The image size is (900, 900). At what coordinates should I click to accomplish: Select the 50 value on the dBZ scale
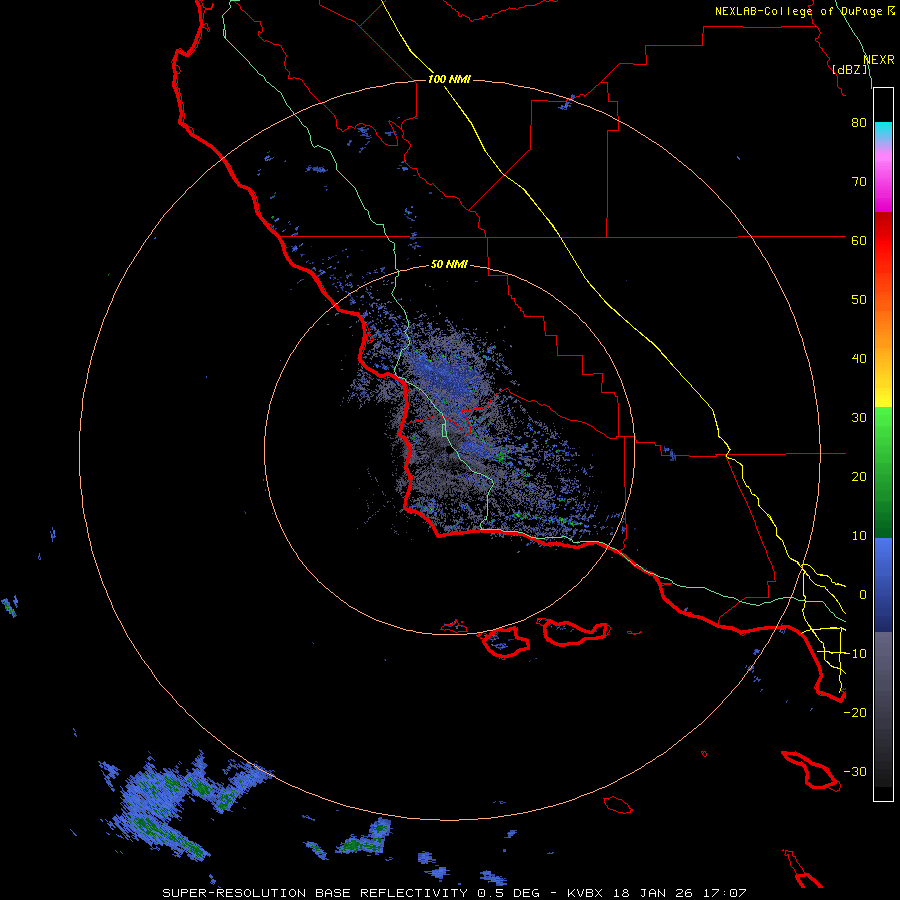[x=859, y=300]
